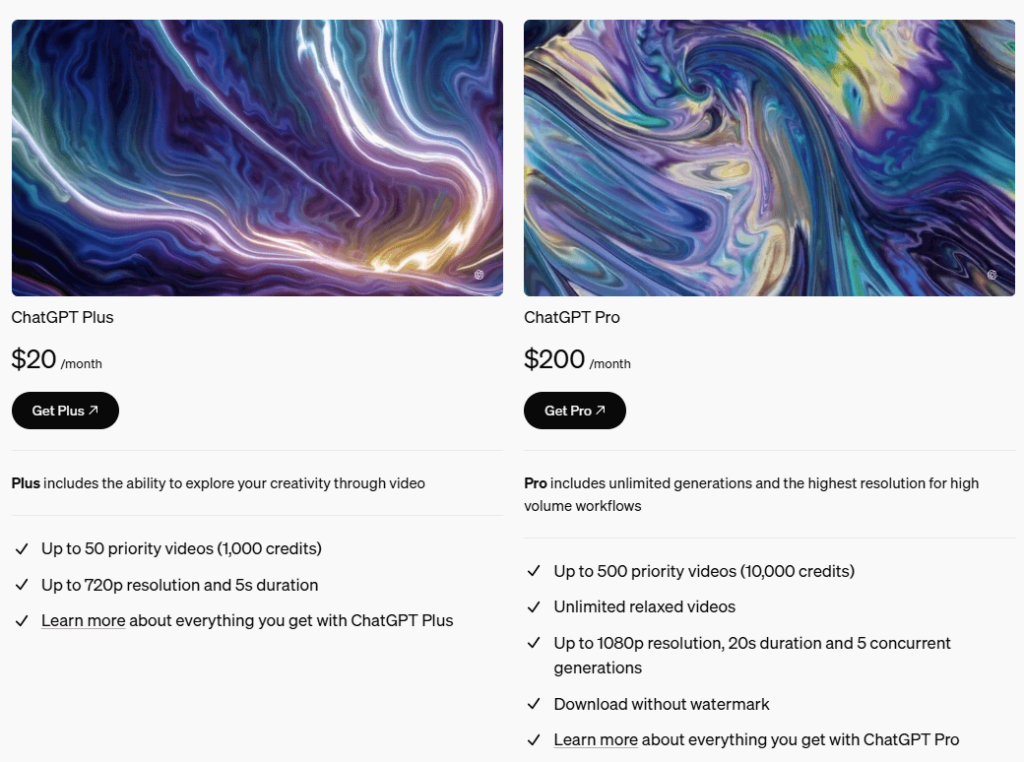Open Learn more link for ChatGPT Plus

[83, 620]
